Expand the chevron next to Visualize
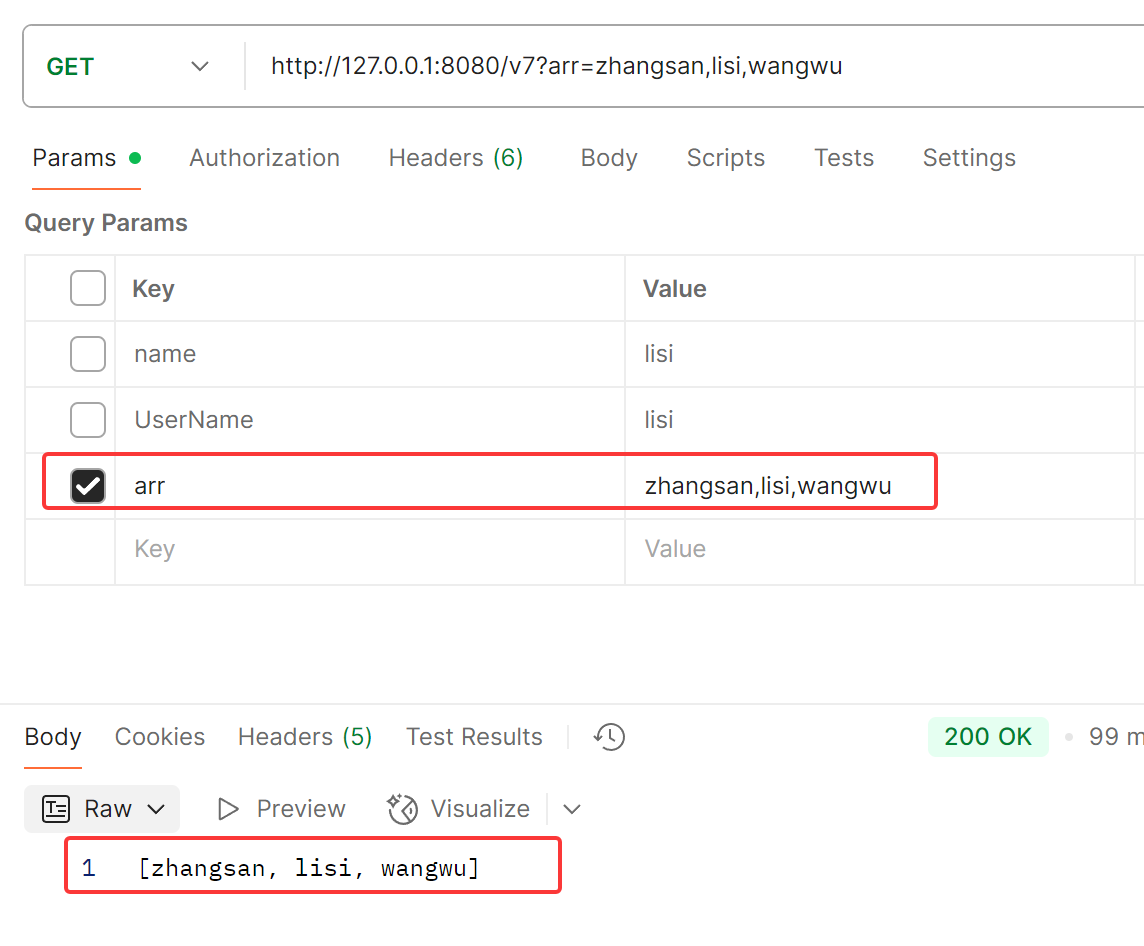This screenshot has width=1144, height=946. click(572, 809)
